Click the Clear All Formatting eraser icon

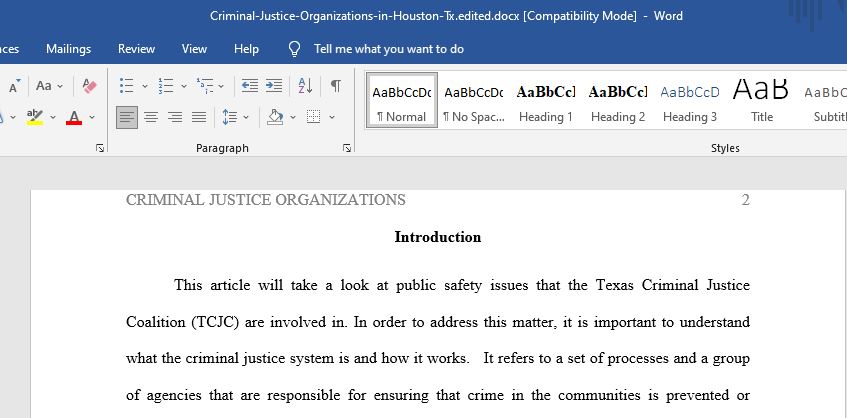tap(89, 85)
